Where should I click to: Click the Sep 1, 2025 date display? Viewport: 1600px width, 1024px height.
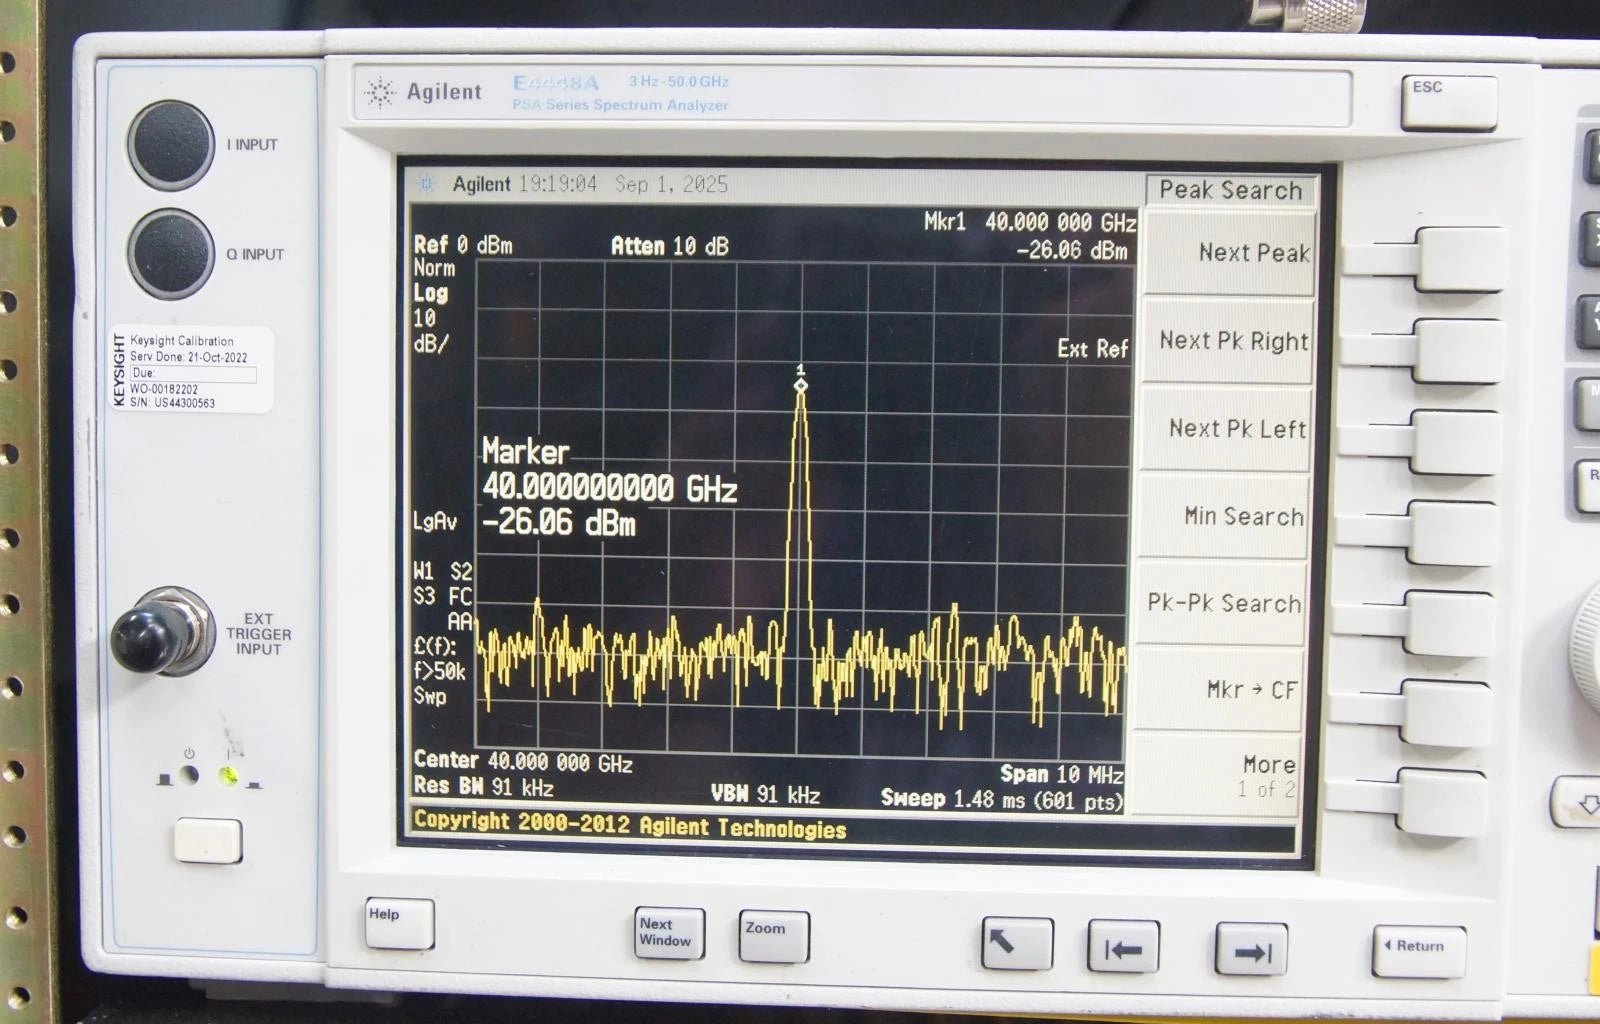[x=671, y=184]
